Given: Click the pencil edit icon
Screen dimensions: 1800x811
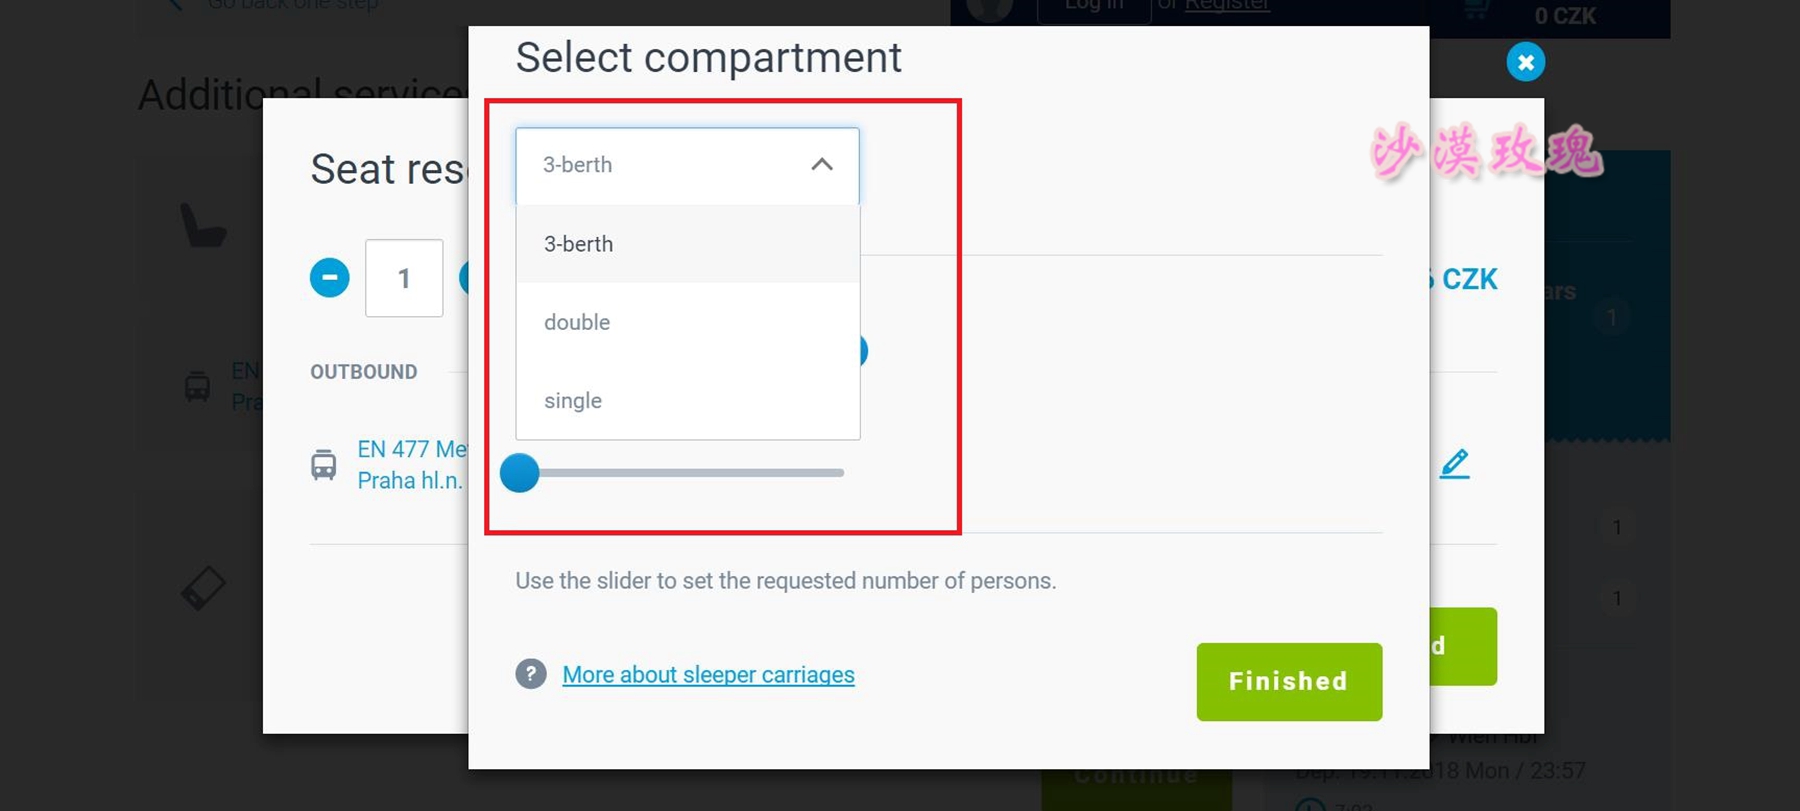Looking at the screenshot, I should pyautogui.click(x=1455, y=464).
